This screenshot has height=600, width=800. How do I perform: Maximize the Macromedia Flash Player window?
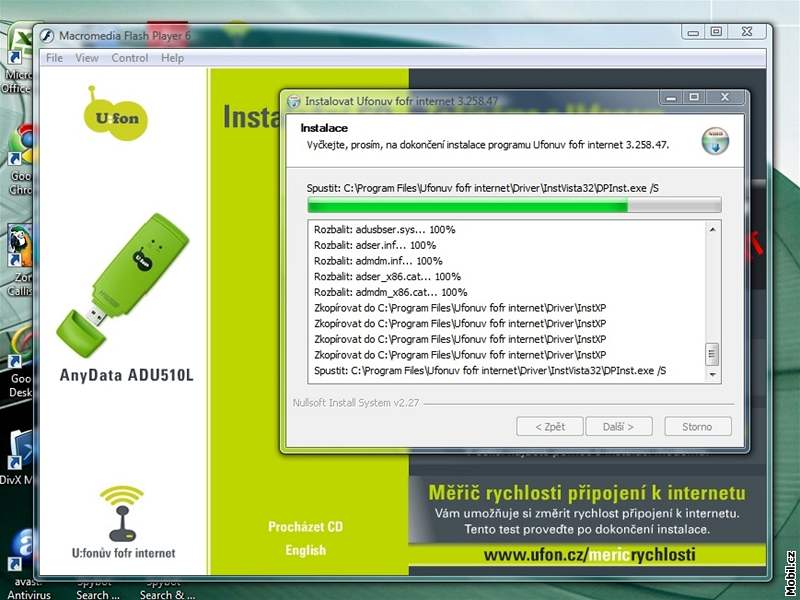point(716,32)
